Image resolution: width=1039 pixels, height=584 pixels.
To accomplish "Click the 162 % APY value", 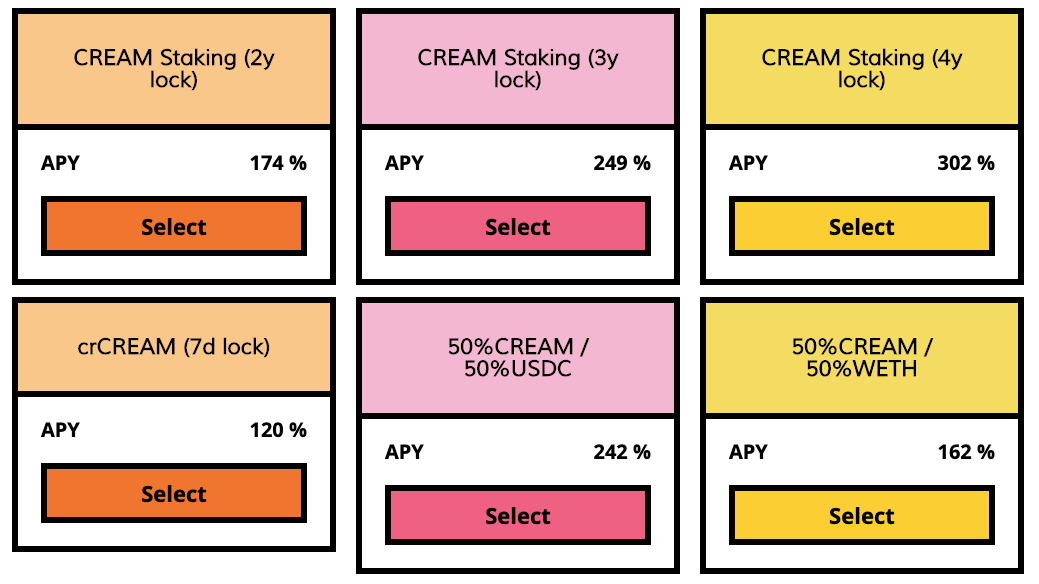I will click(x=965, y=452).
